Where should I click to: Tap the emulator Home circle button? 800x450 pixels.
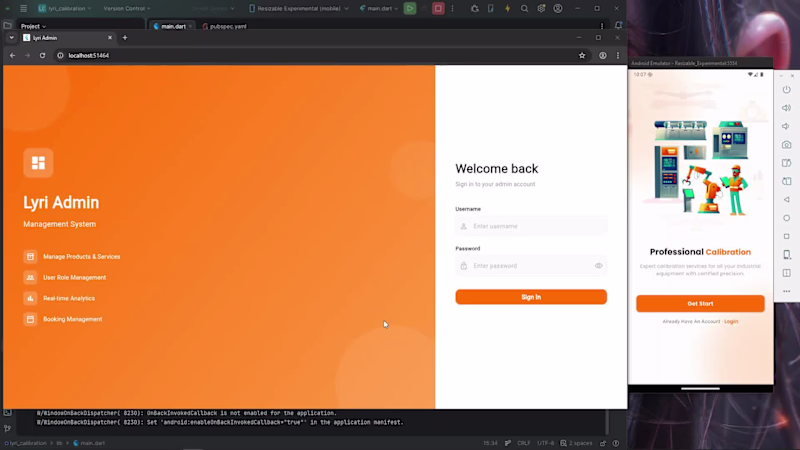(x=786, y=218)
